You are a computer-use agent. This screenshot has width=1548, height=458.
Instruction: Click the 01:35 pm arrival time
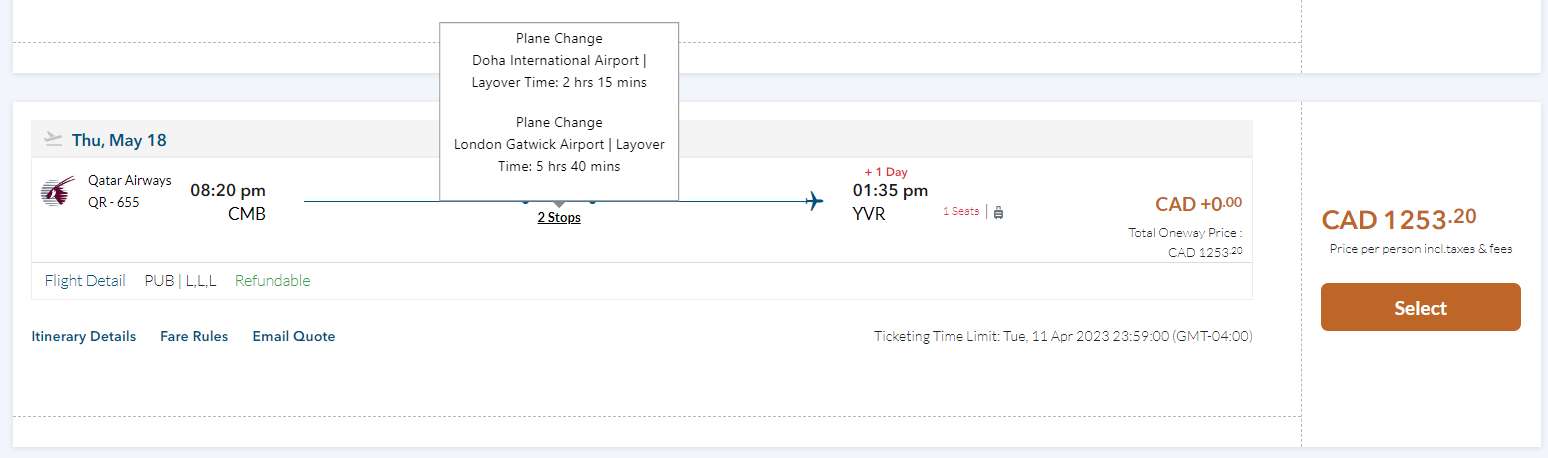tap(890, 190)
